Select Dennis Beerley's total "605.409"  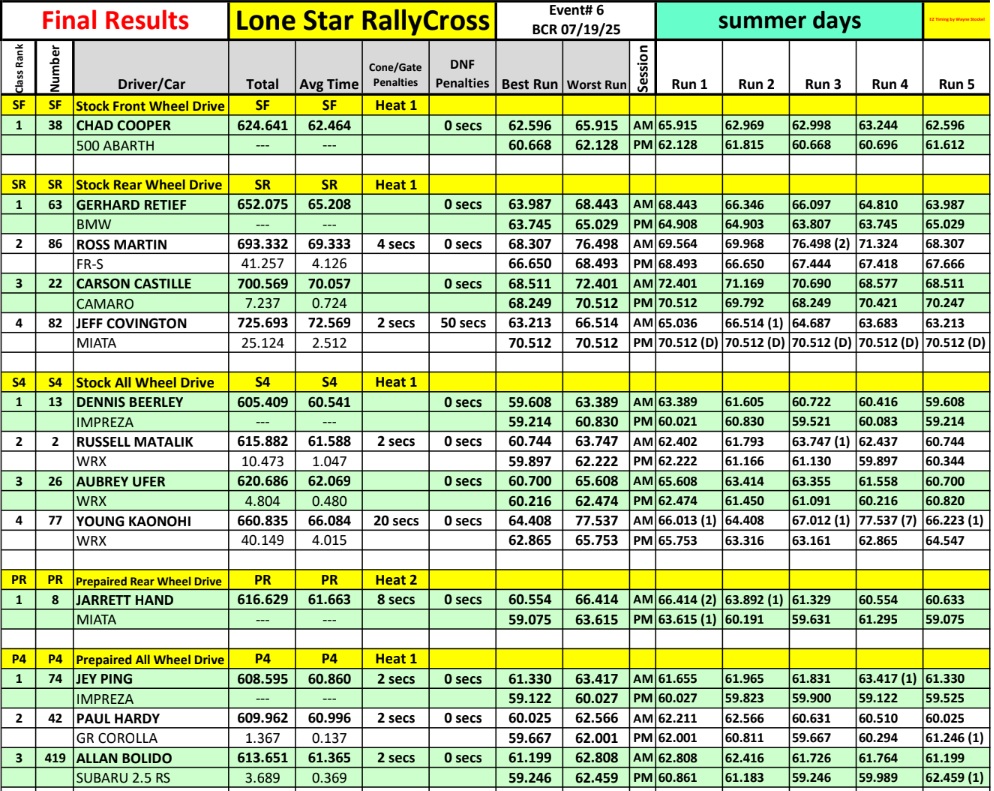(262, 402)
